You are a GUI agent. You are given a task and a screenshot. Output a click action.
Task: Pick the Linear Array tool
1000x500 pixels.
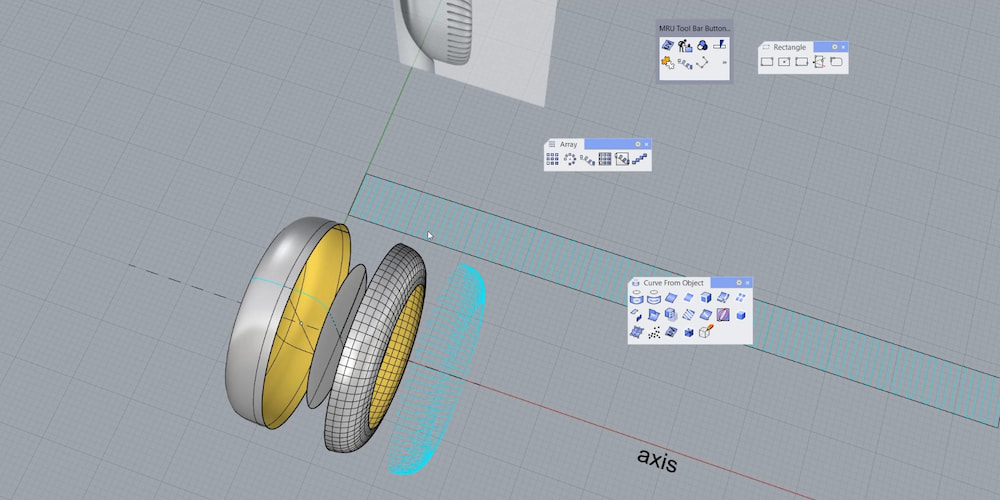[x=639, y=159]
